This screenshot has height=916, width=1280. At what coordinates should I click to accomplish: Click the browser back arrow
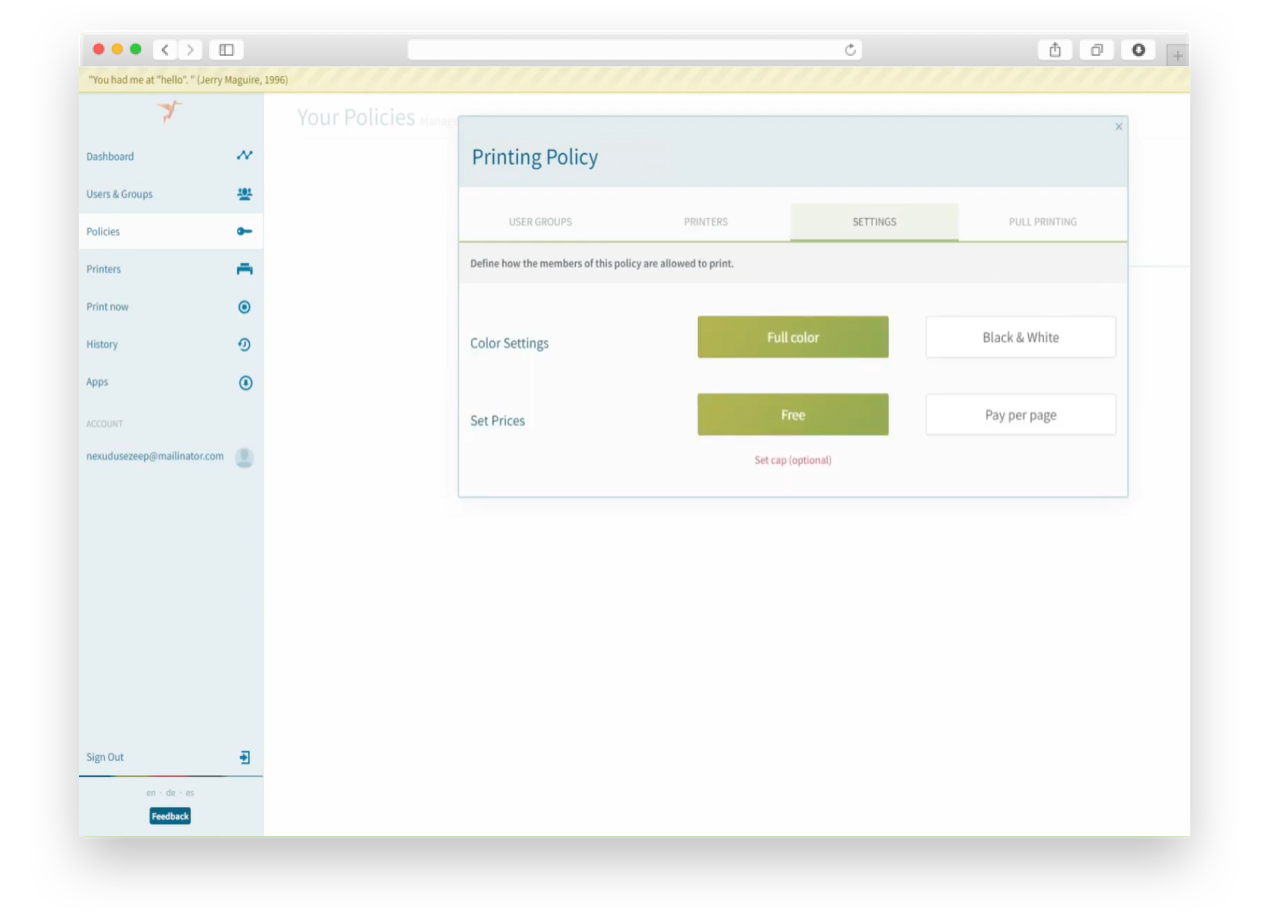tap(164, 49)
